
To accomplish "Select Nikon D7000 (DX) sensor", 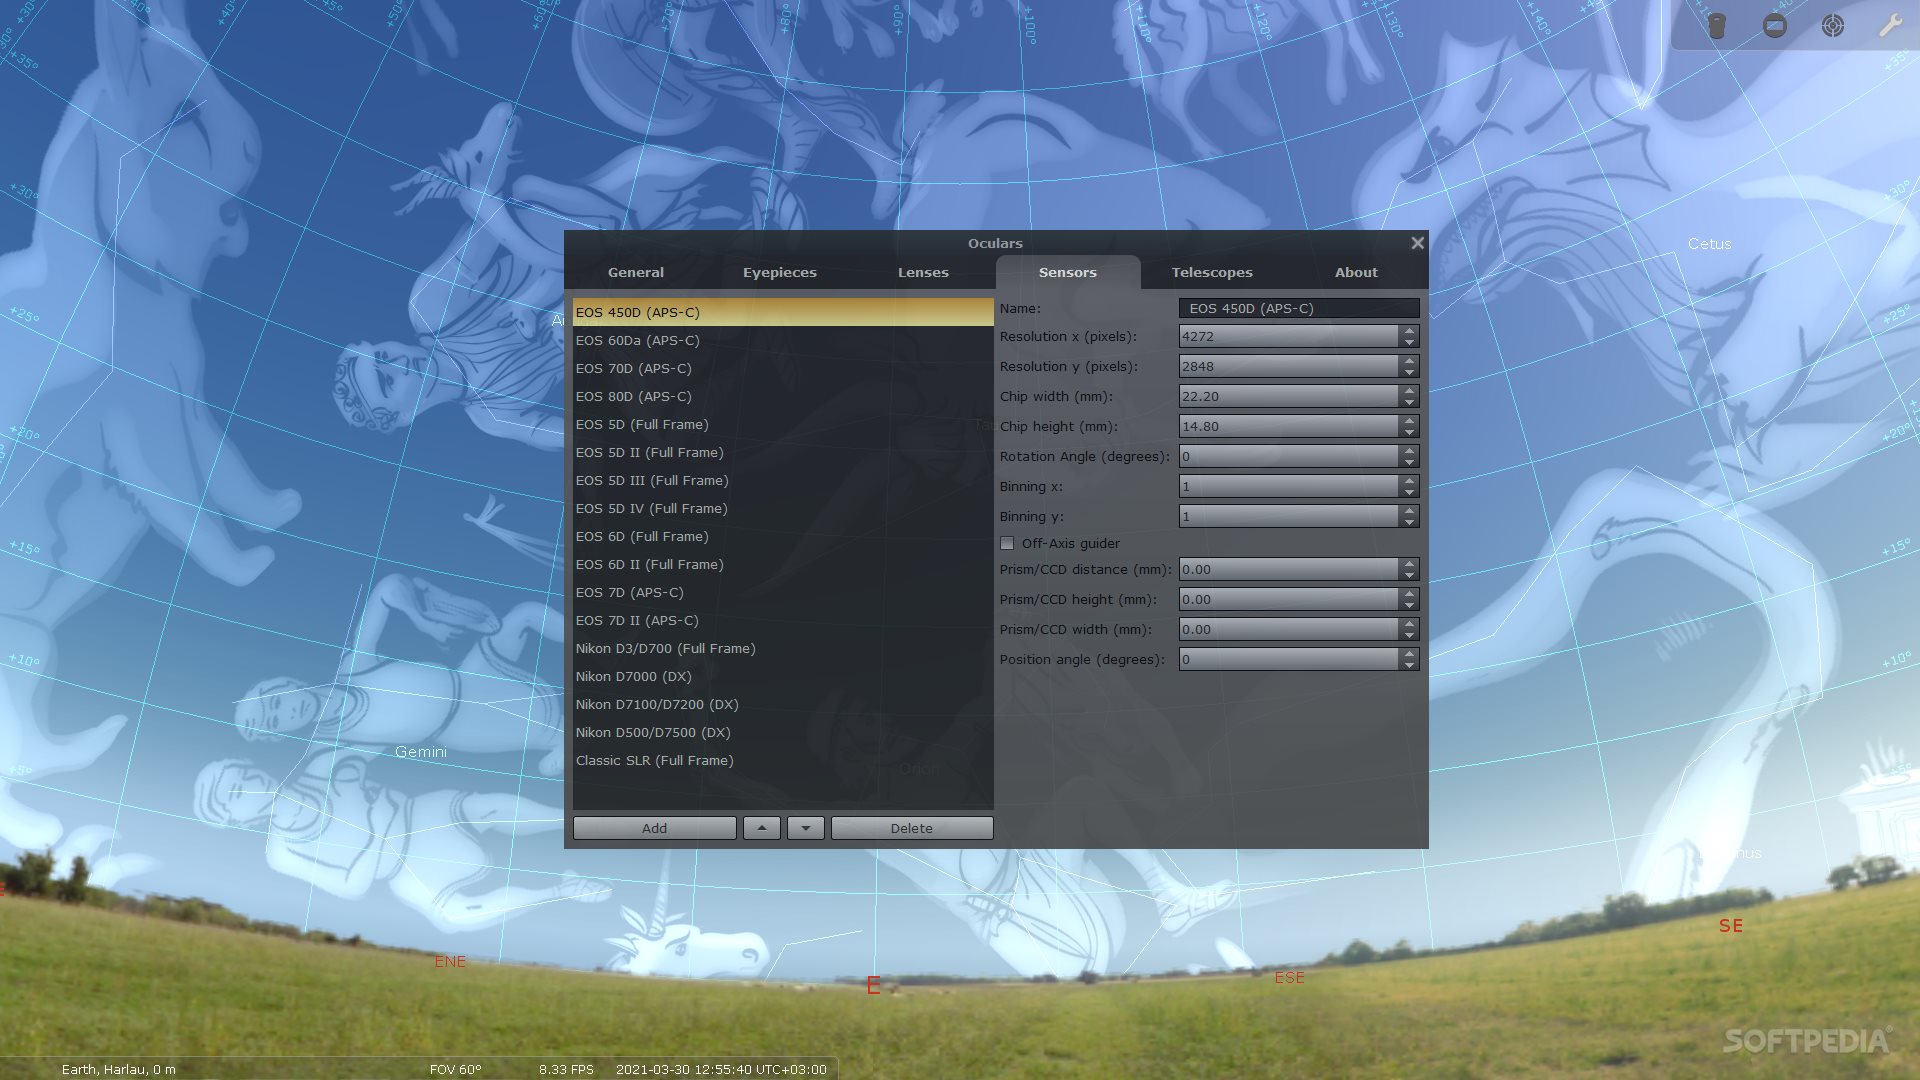I will [783, 676].
